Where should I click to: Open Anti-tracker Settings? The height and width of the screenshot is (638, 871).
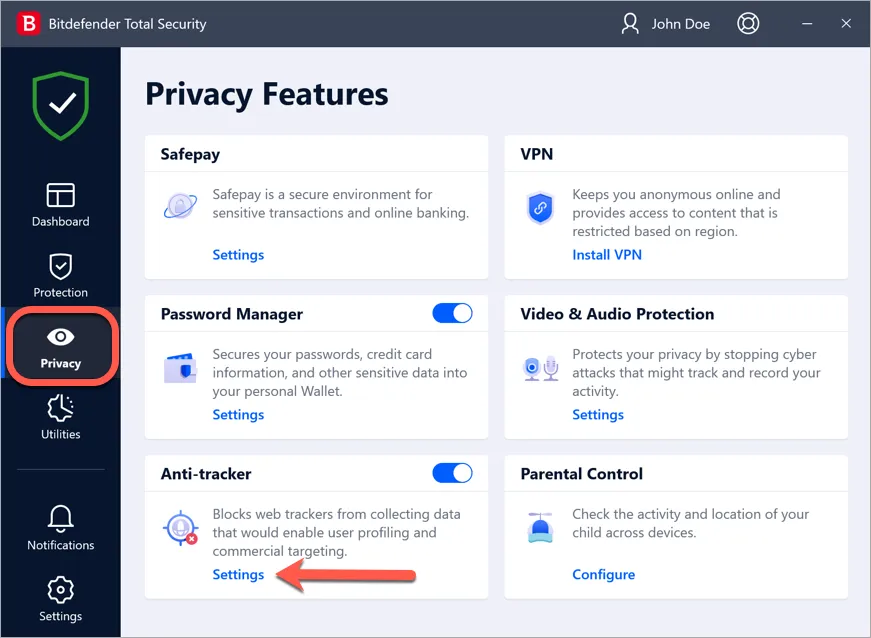tap(238, 574)
